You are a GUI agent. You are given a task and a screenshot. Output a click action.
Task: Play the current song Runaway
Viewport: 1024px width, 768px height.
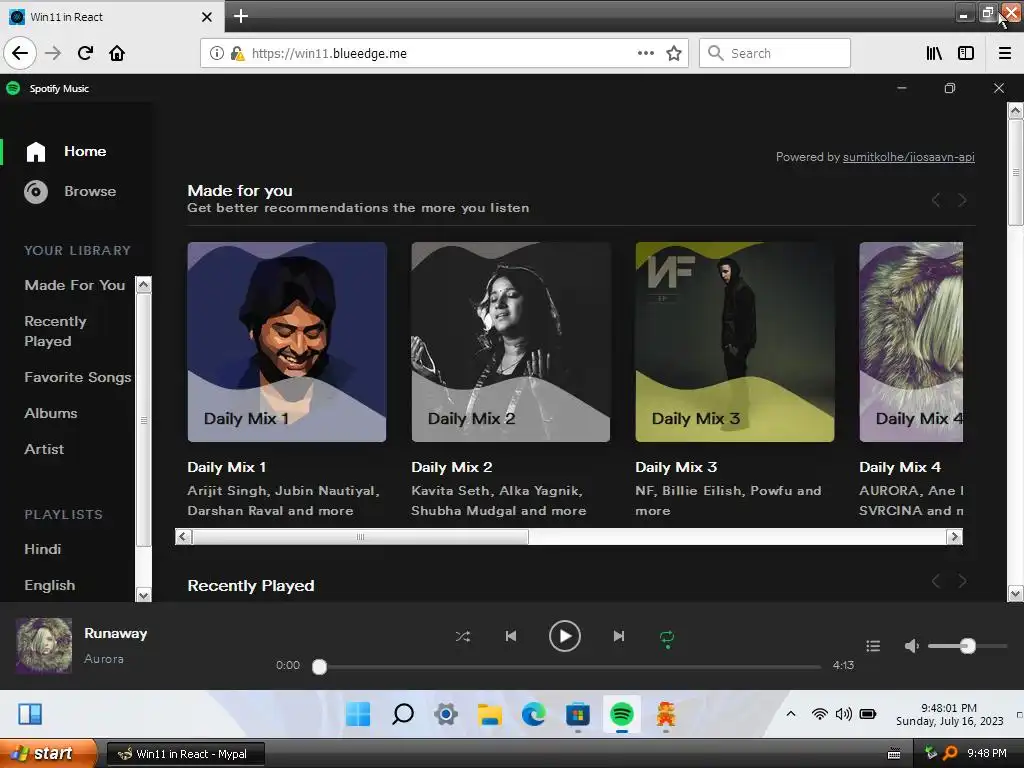565,636
